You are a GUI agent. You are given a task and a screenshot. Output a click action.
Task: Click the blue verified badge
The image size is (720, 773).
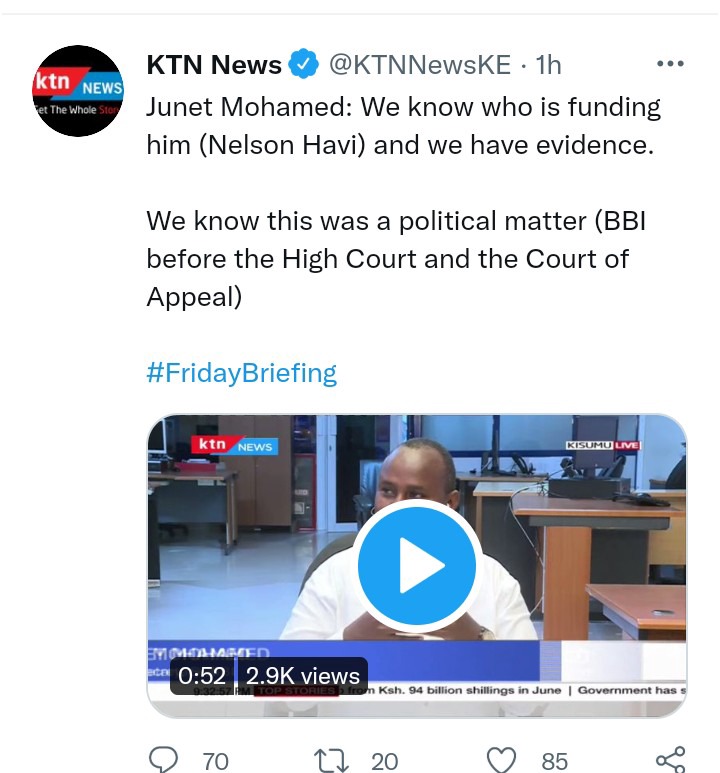tap(303, 64)
